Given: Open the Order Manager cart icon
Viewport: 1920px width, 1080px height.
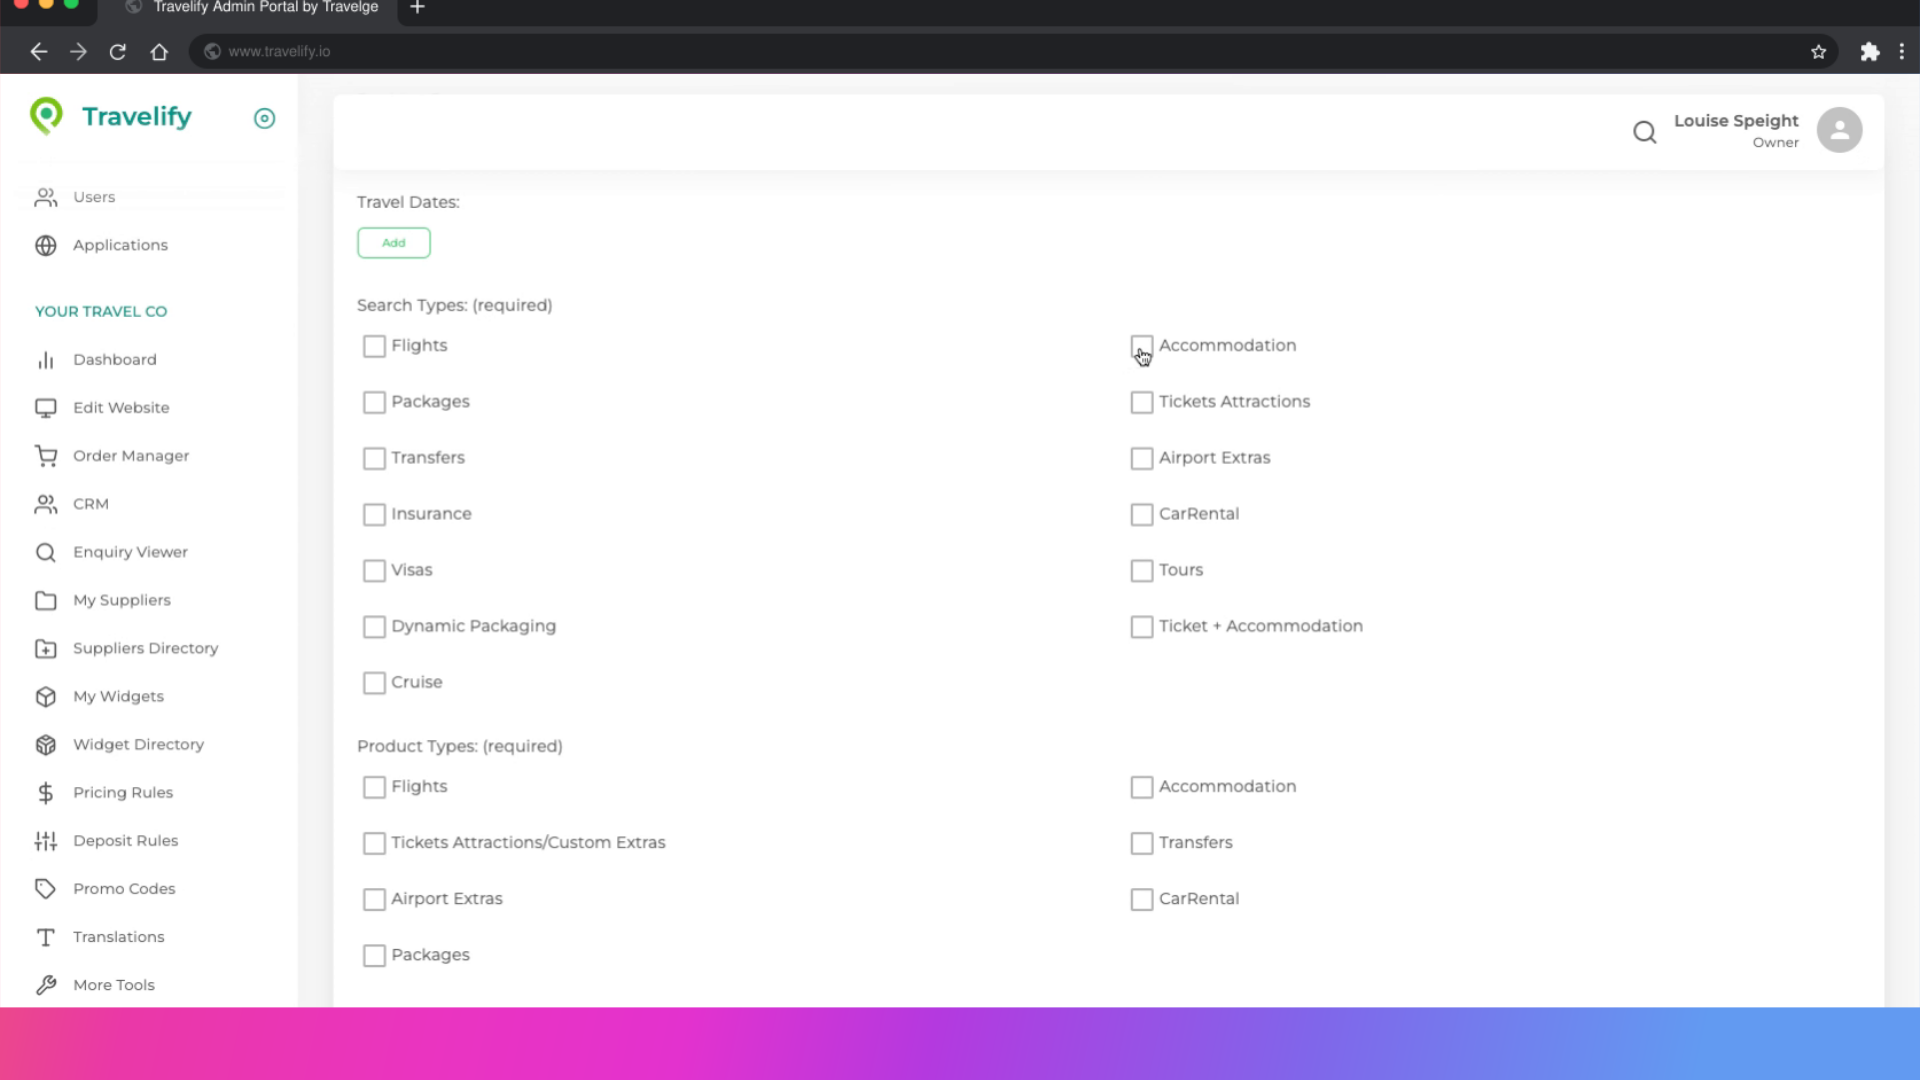Looking at the screenshot, I should 46,455.
